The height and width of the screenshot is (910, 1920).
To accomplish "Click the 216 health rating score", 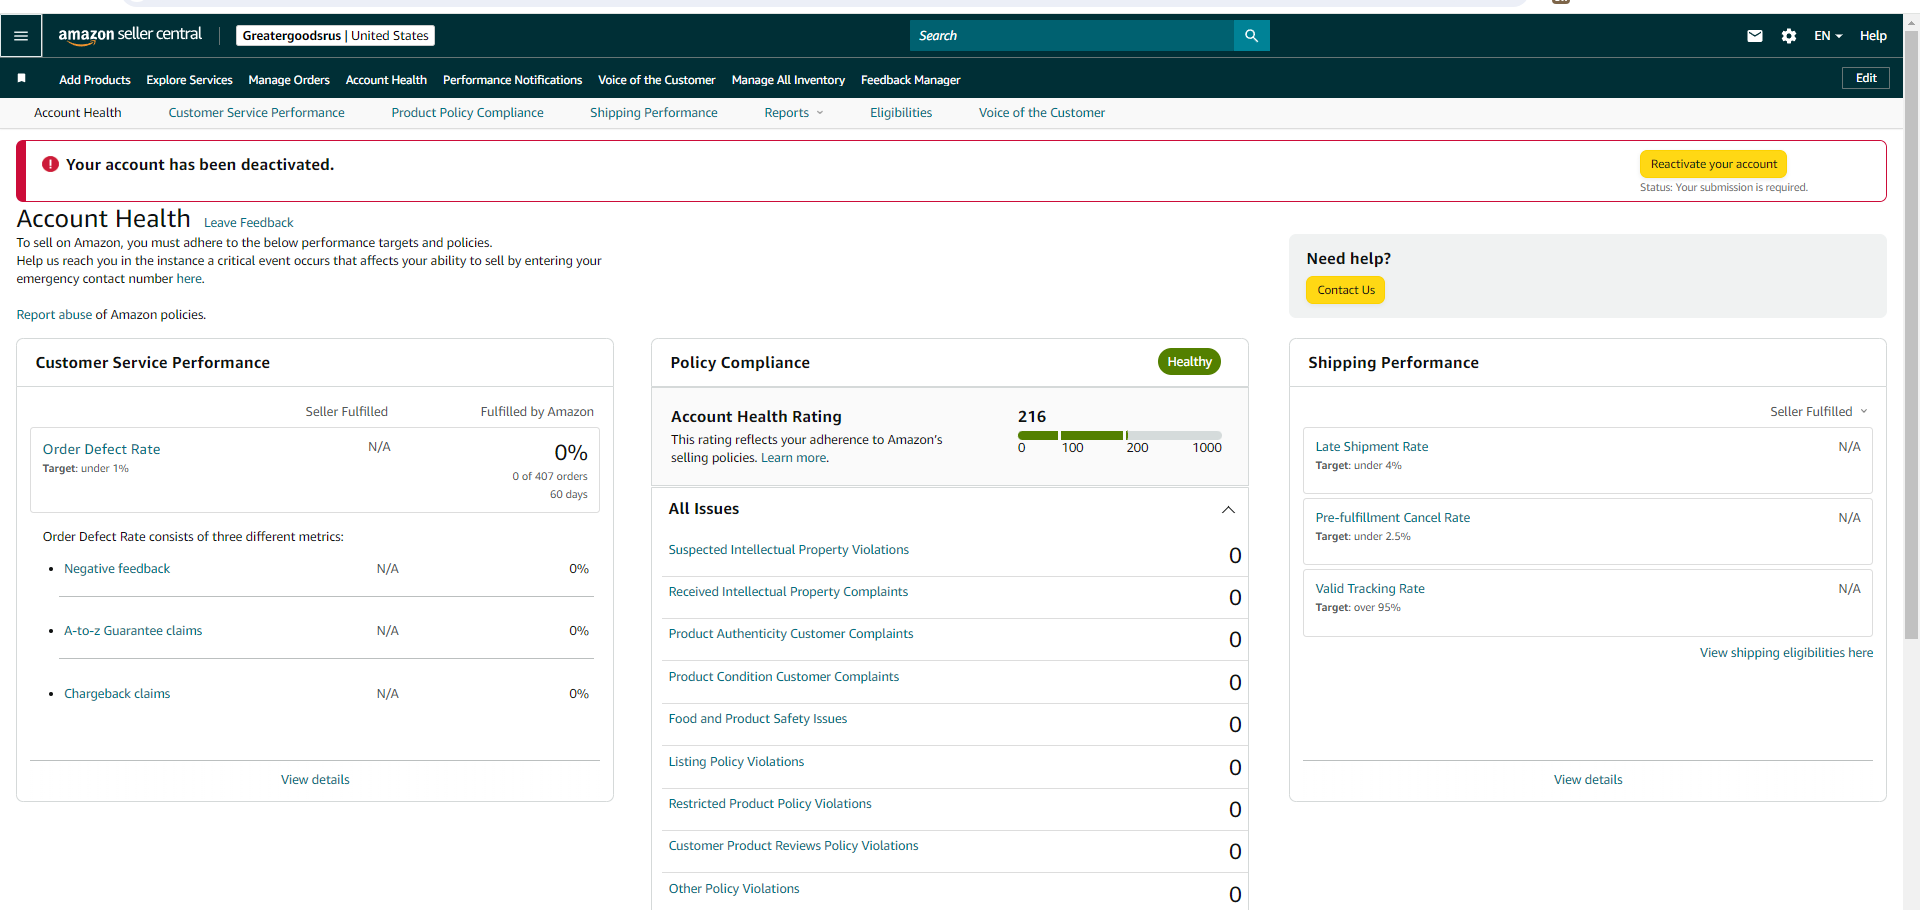I will [x=1032, y=417].
